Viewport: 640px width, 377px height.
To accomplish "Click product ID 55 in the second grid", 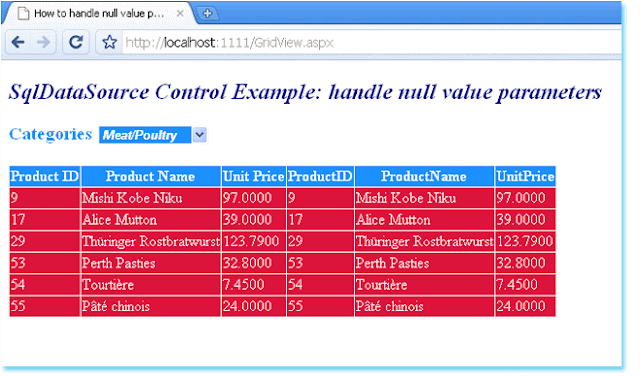I will click(296, 306).
